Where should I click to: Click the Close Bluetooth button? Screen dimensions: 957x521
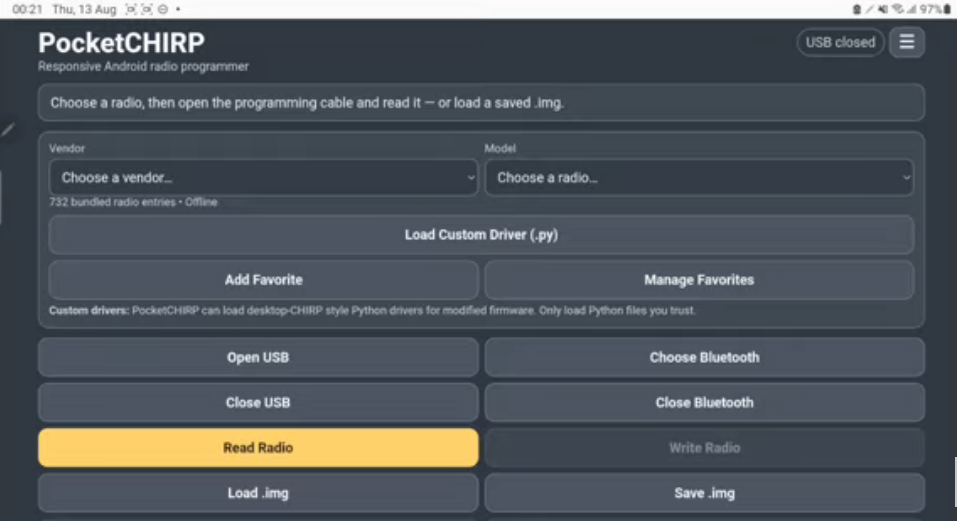coord(704,403)
